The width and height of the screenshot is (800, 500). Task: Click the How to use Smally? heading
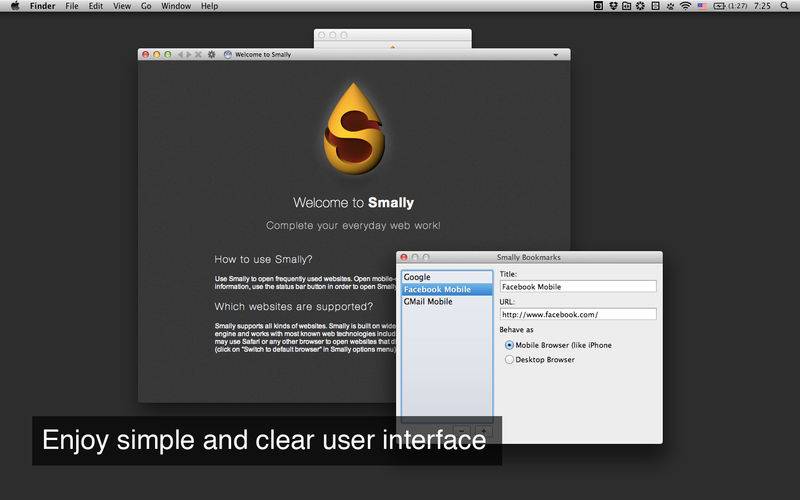coord(263,259)
